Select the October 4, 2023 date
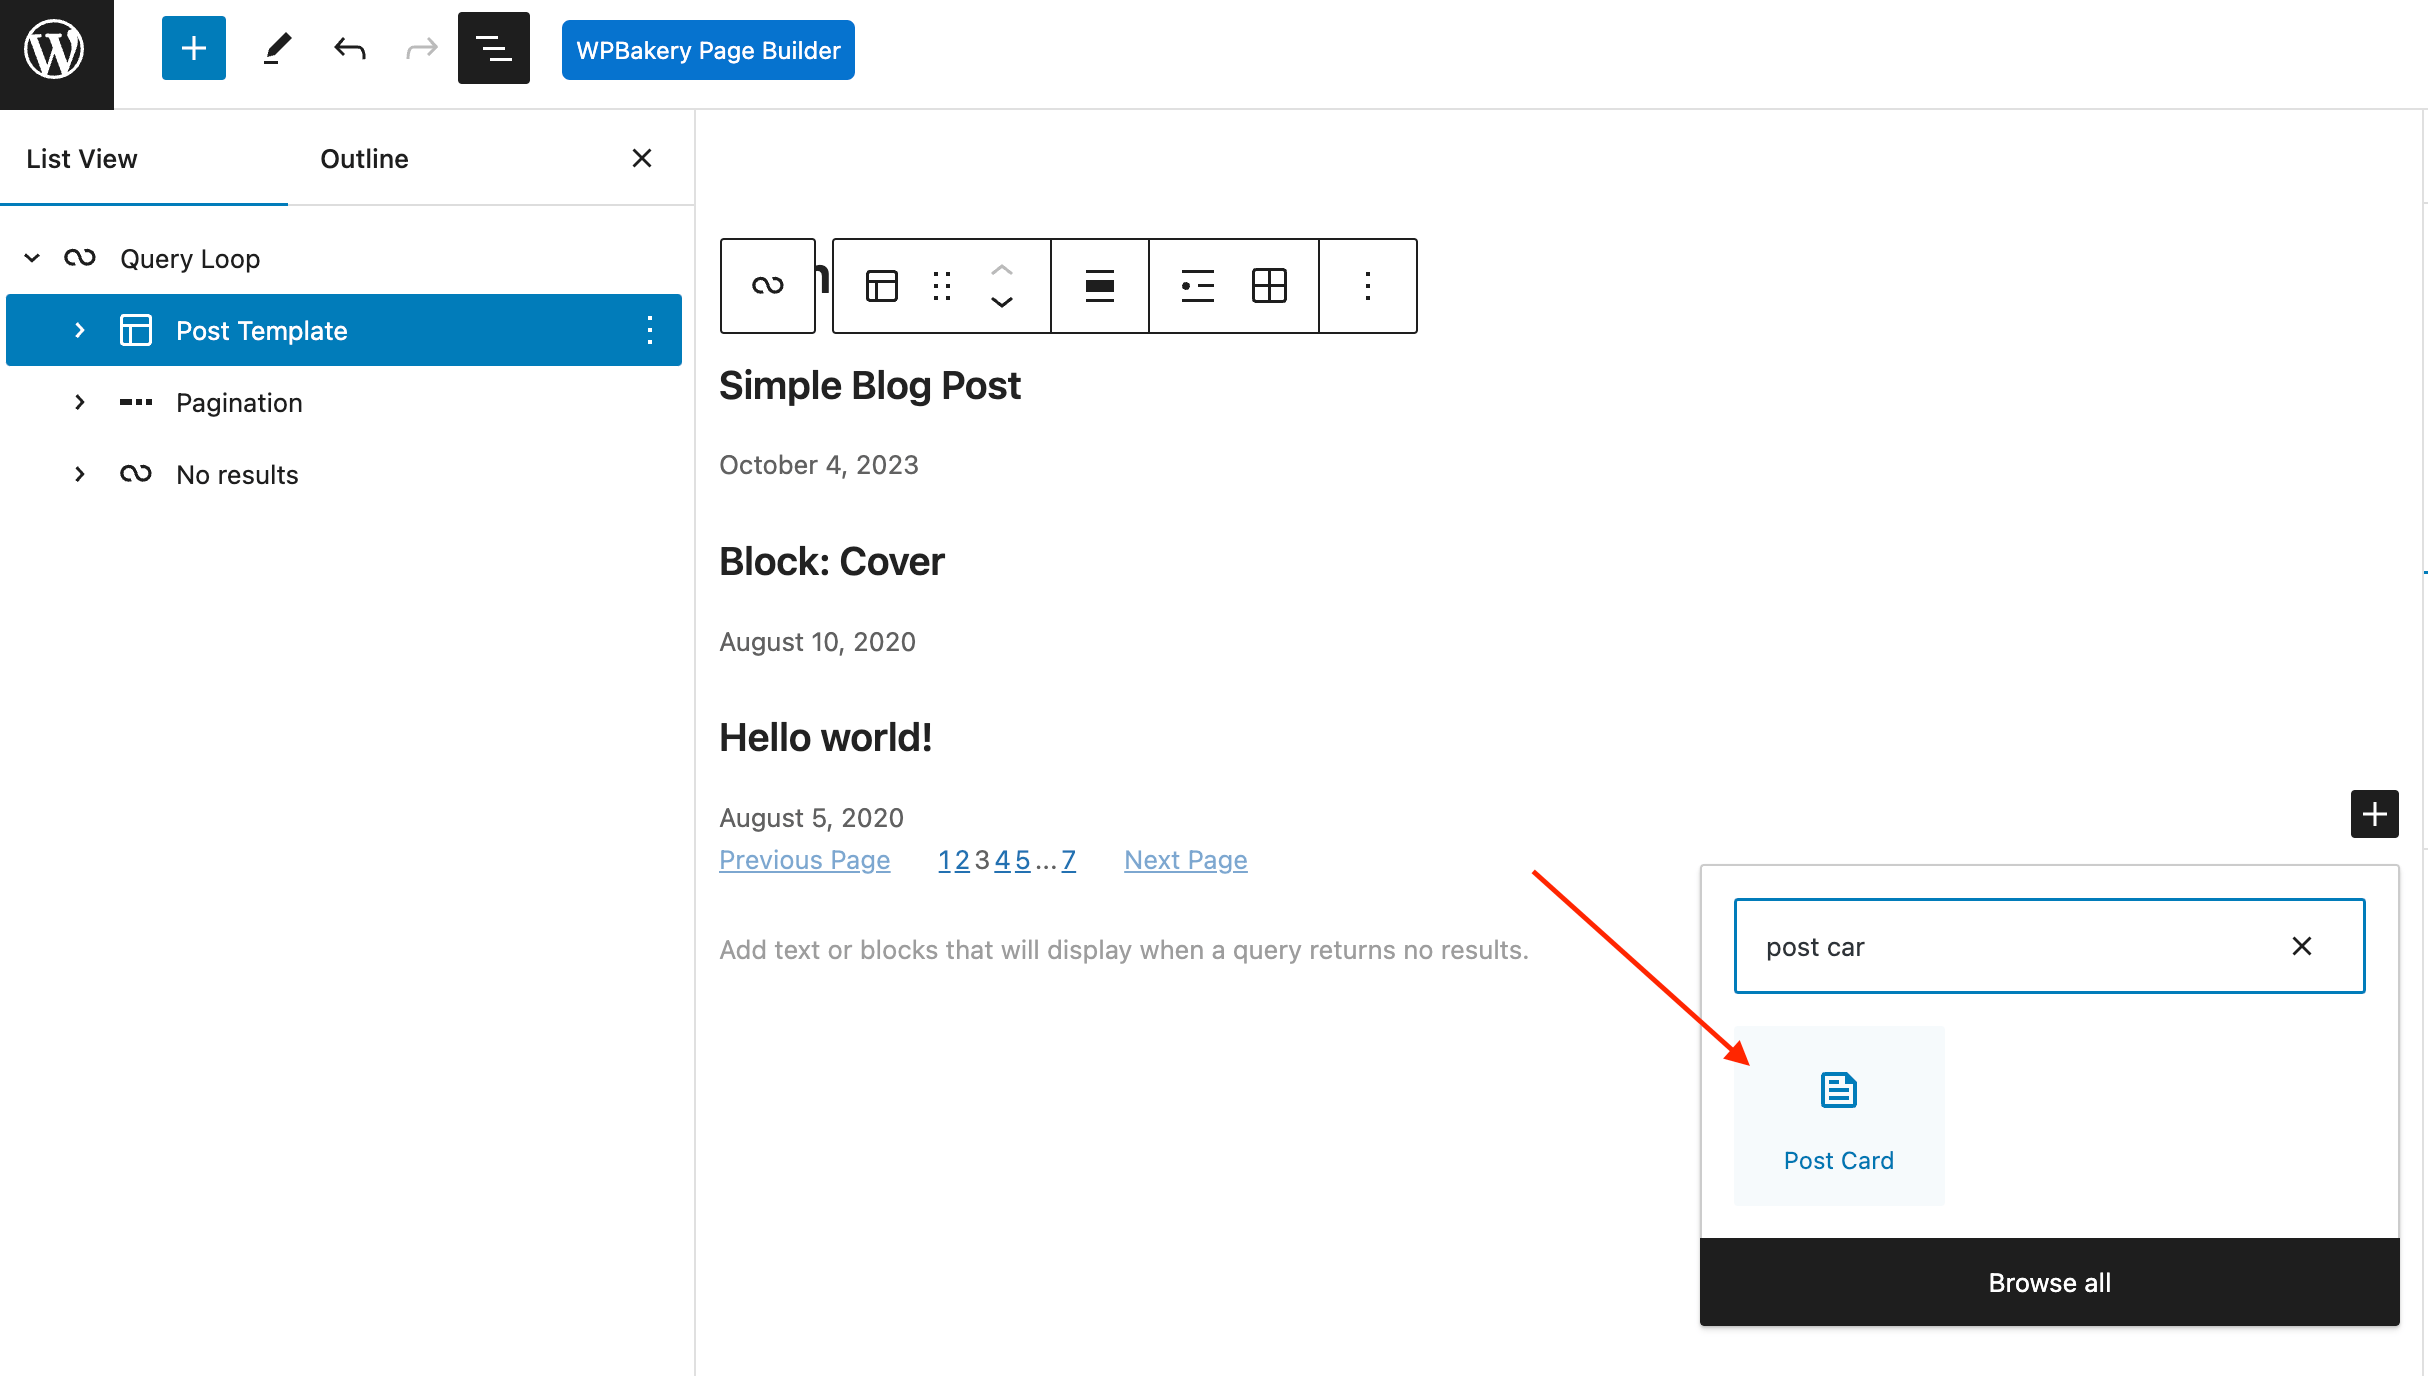The height and width of the screenshot is (1376, 2428). point(819,465)
